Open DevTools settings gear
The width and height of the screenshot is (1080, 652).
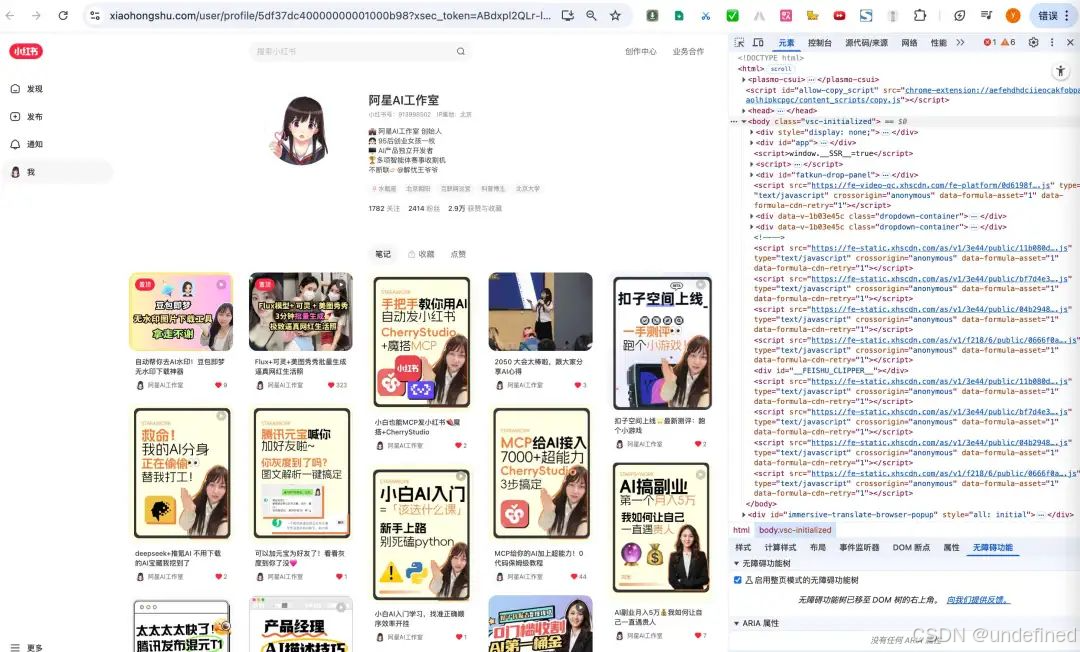tap(1033, 42)
